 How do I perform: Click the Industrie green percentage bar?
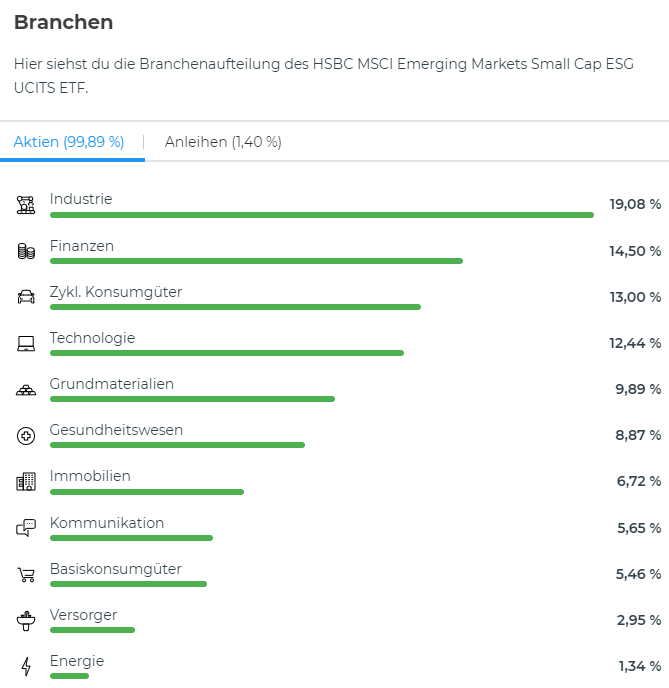321,214
